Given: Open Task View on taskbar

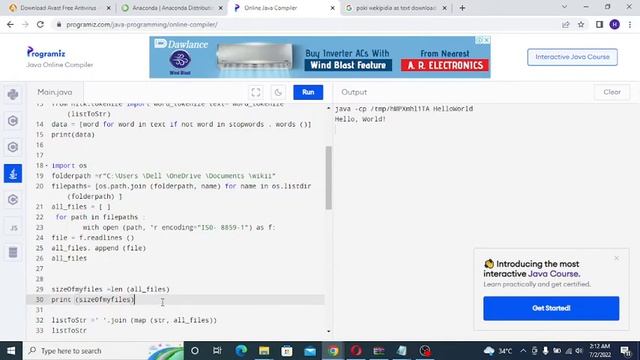Looking at the screenshot, I should (x=217, y=351).
